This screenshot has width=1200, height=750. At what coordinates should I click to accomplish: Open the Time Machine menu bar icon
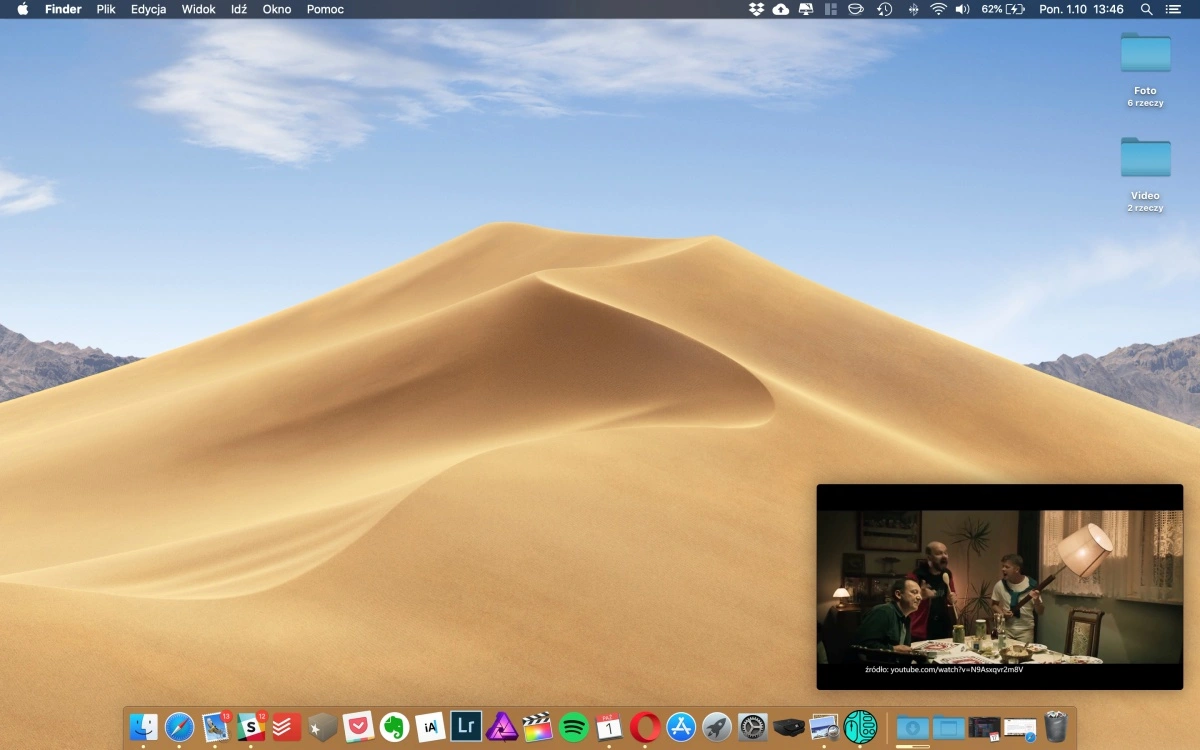885,9
